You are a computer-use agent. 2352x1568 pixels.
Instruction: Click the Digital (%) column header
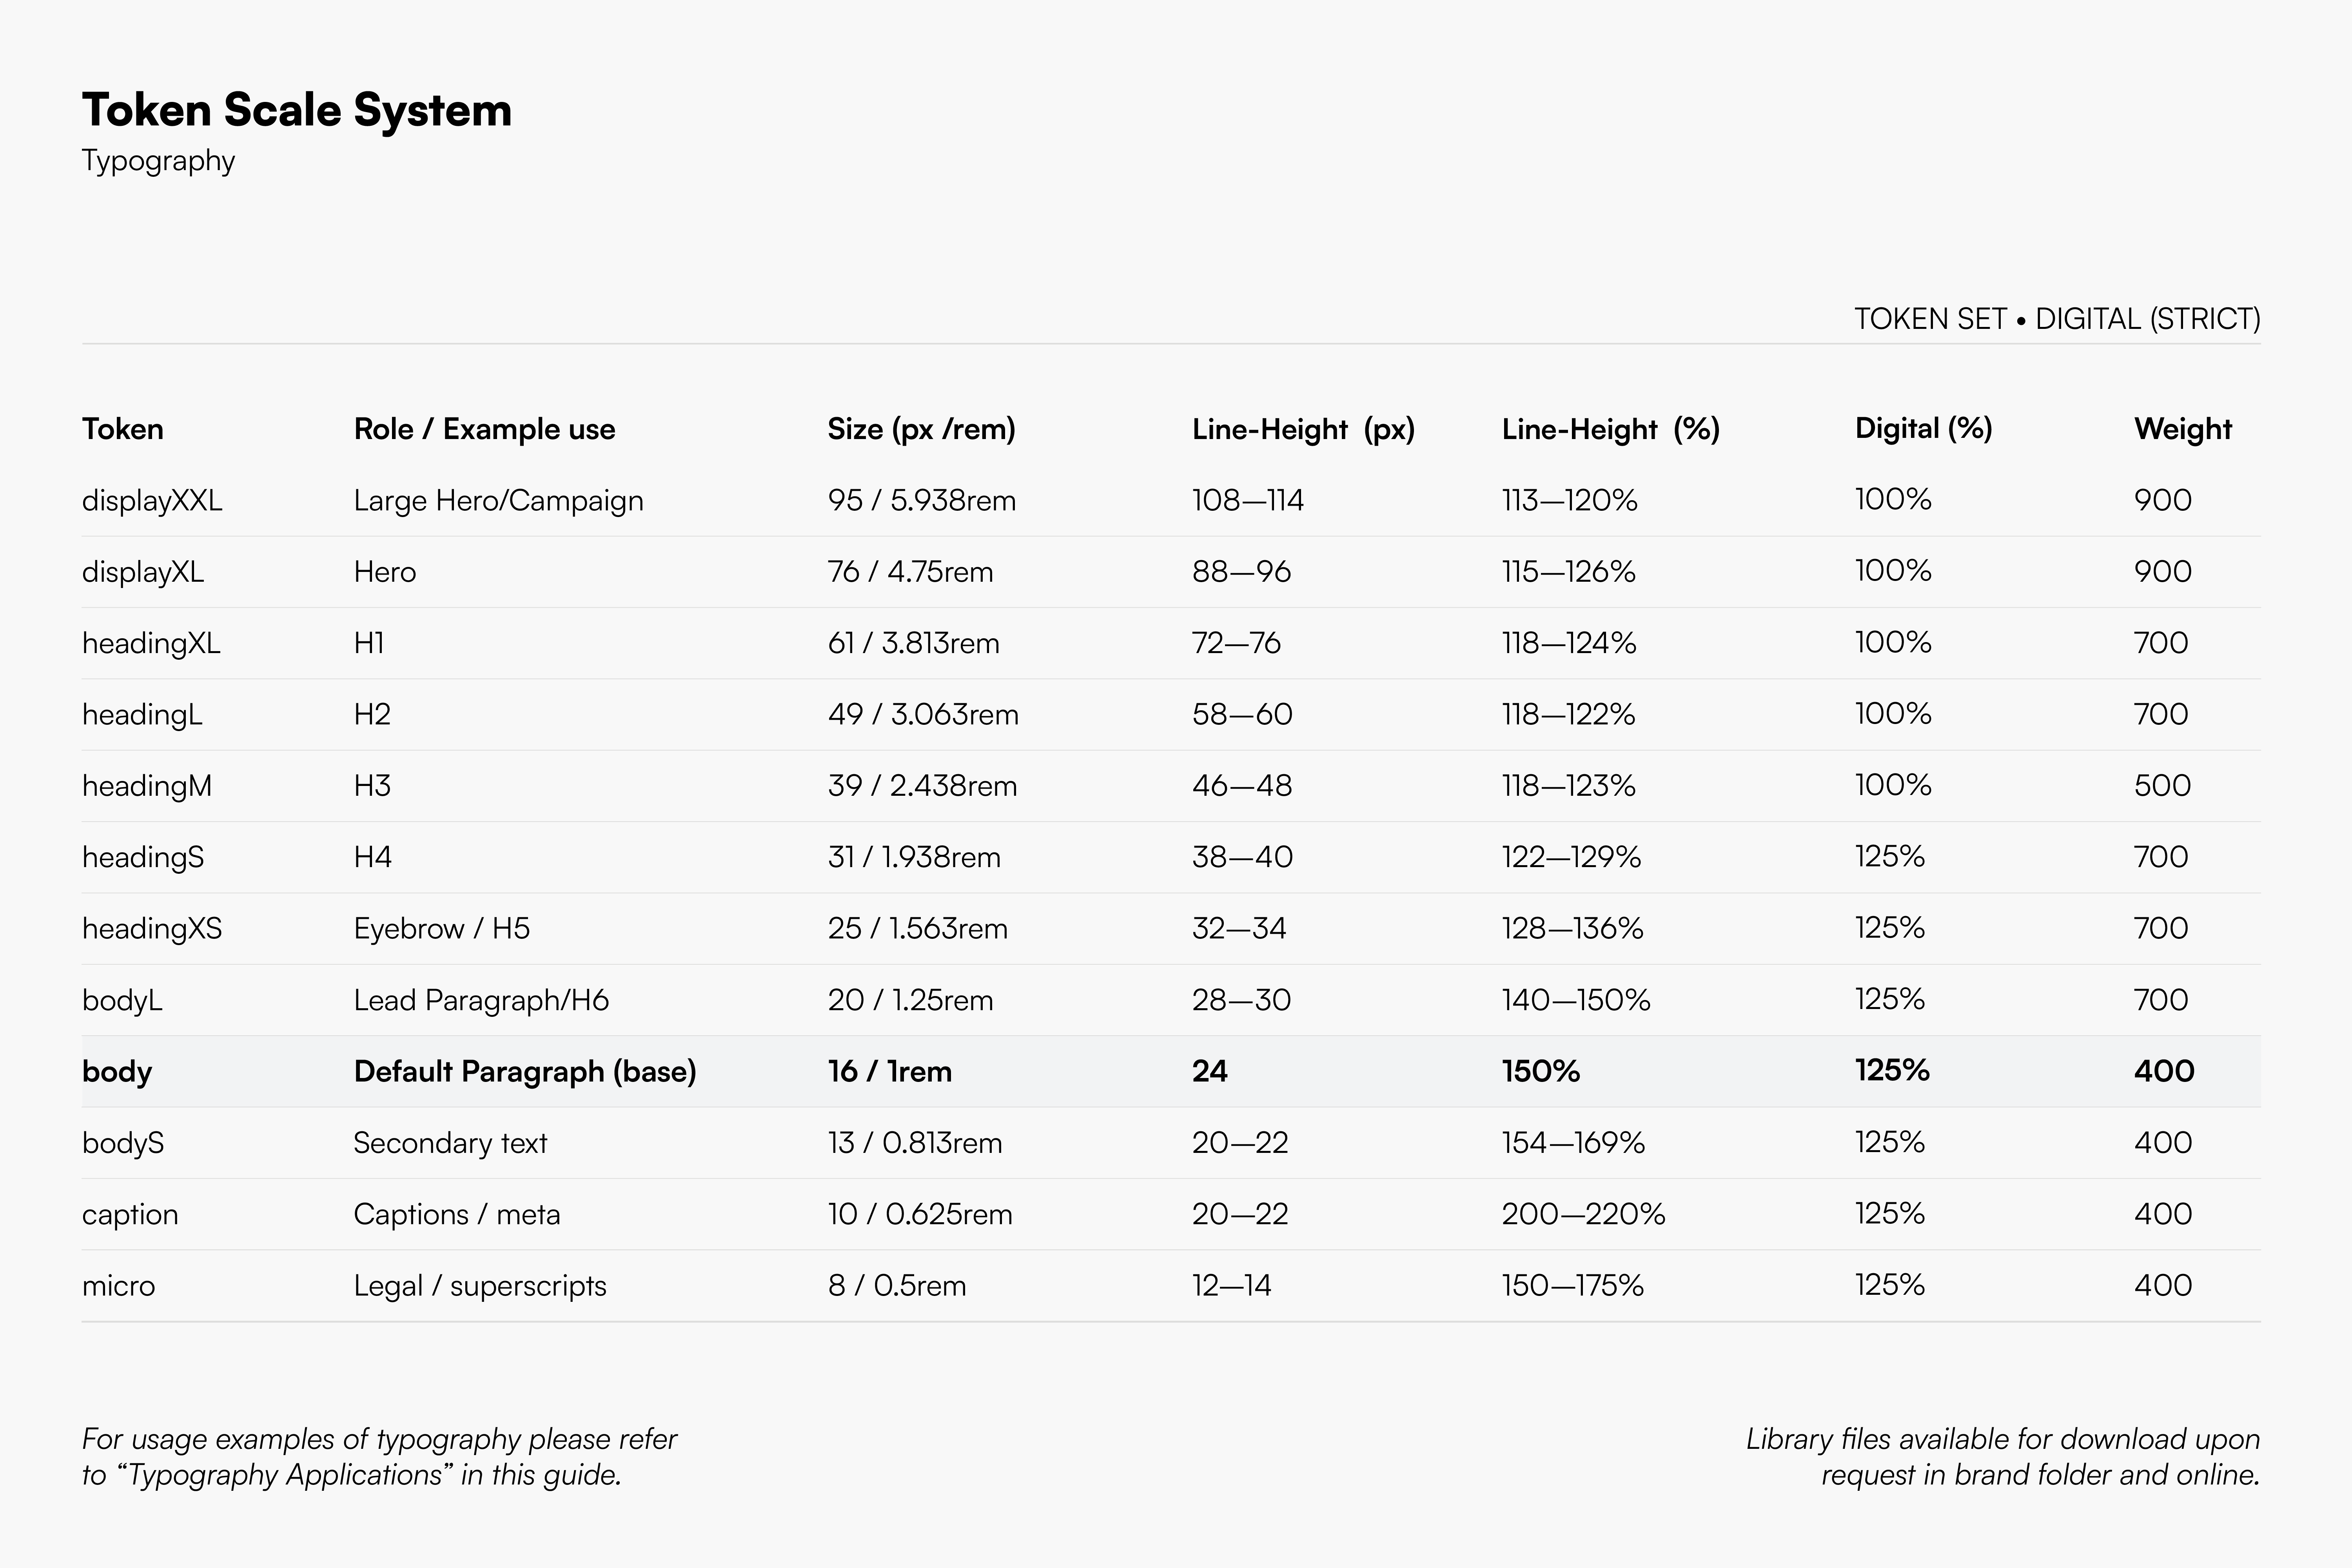1923,428
